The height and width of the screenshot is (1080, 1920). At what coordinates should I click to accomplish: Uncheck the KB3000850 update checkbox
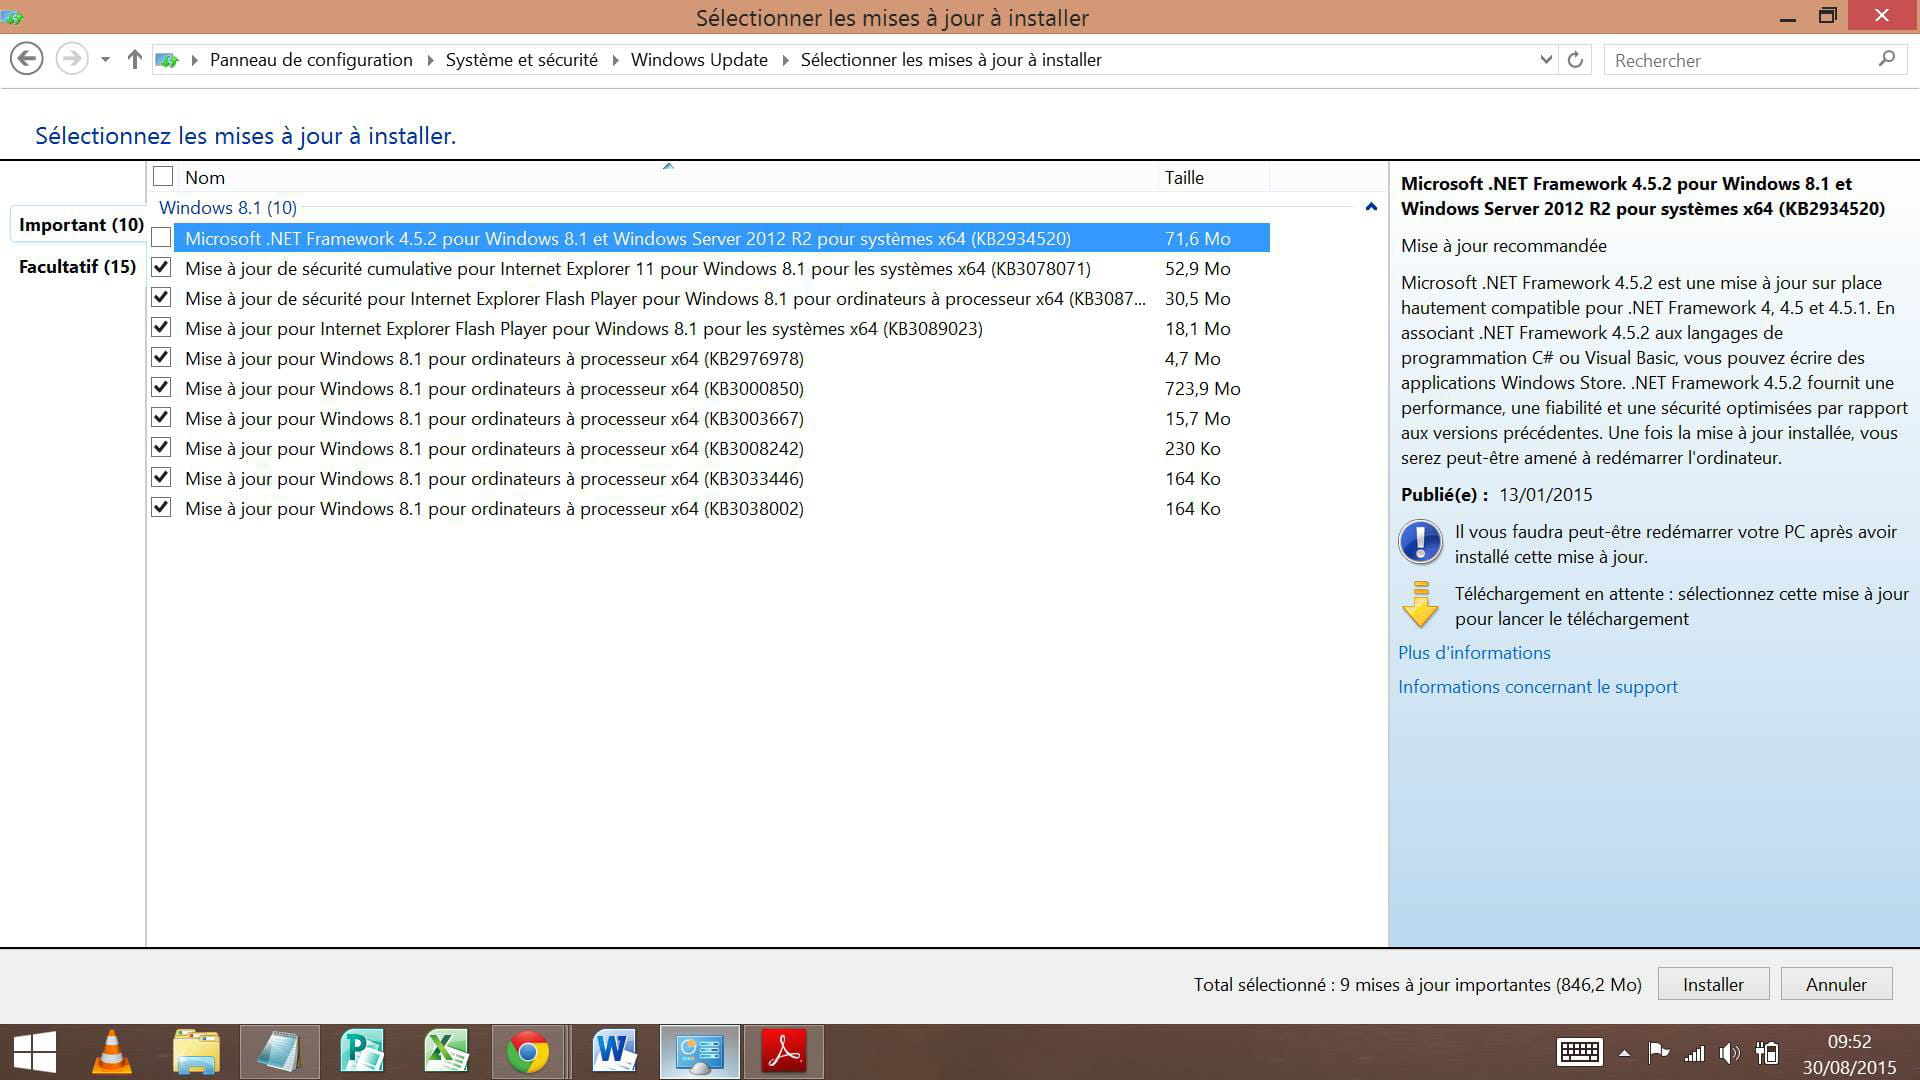[x=161, y=388]
